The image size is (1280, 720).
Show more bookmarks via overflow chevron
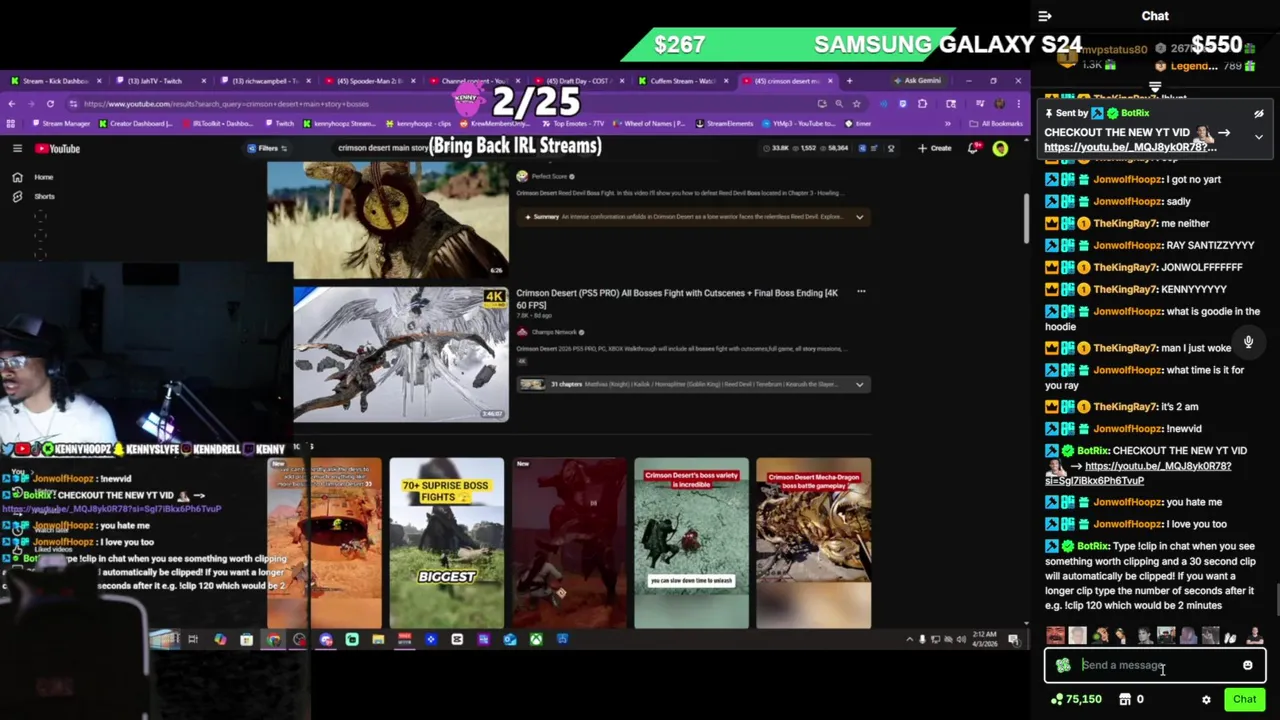pos(947,124)
